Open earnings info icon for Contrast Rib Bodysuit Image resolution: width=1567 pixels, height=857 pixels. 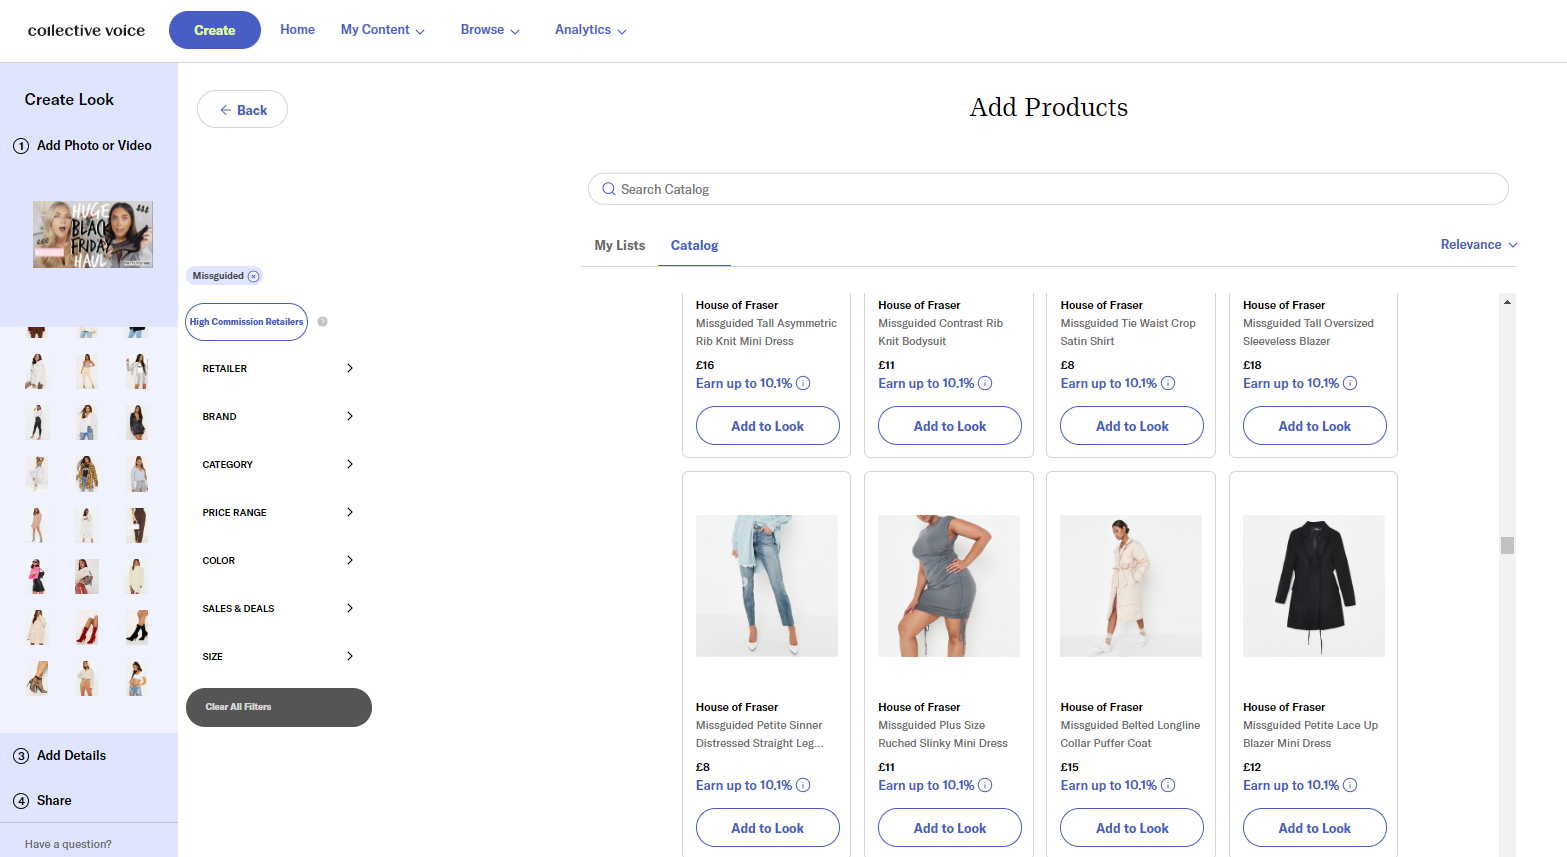point(985,383)
